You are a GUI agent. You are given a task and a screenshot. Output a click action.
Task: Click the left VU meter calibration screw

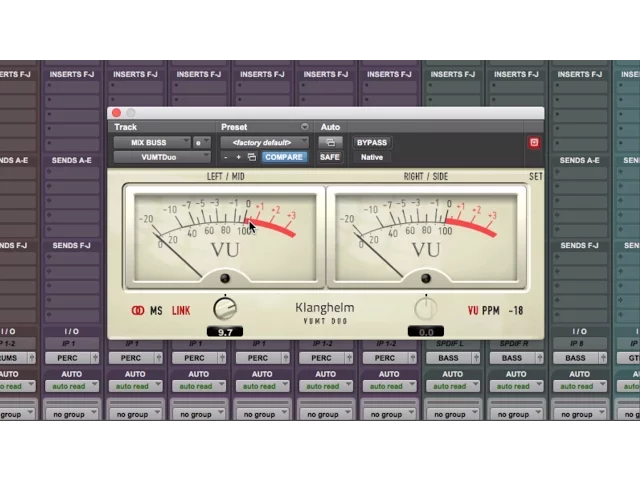[225, 278]
